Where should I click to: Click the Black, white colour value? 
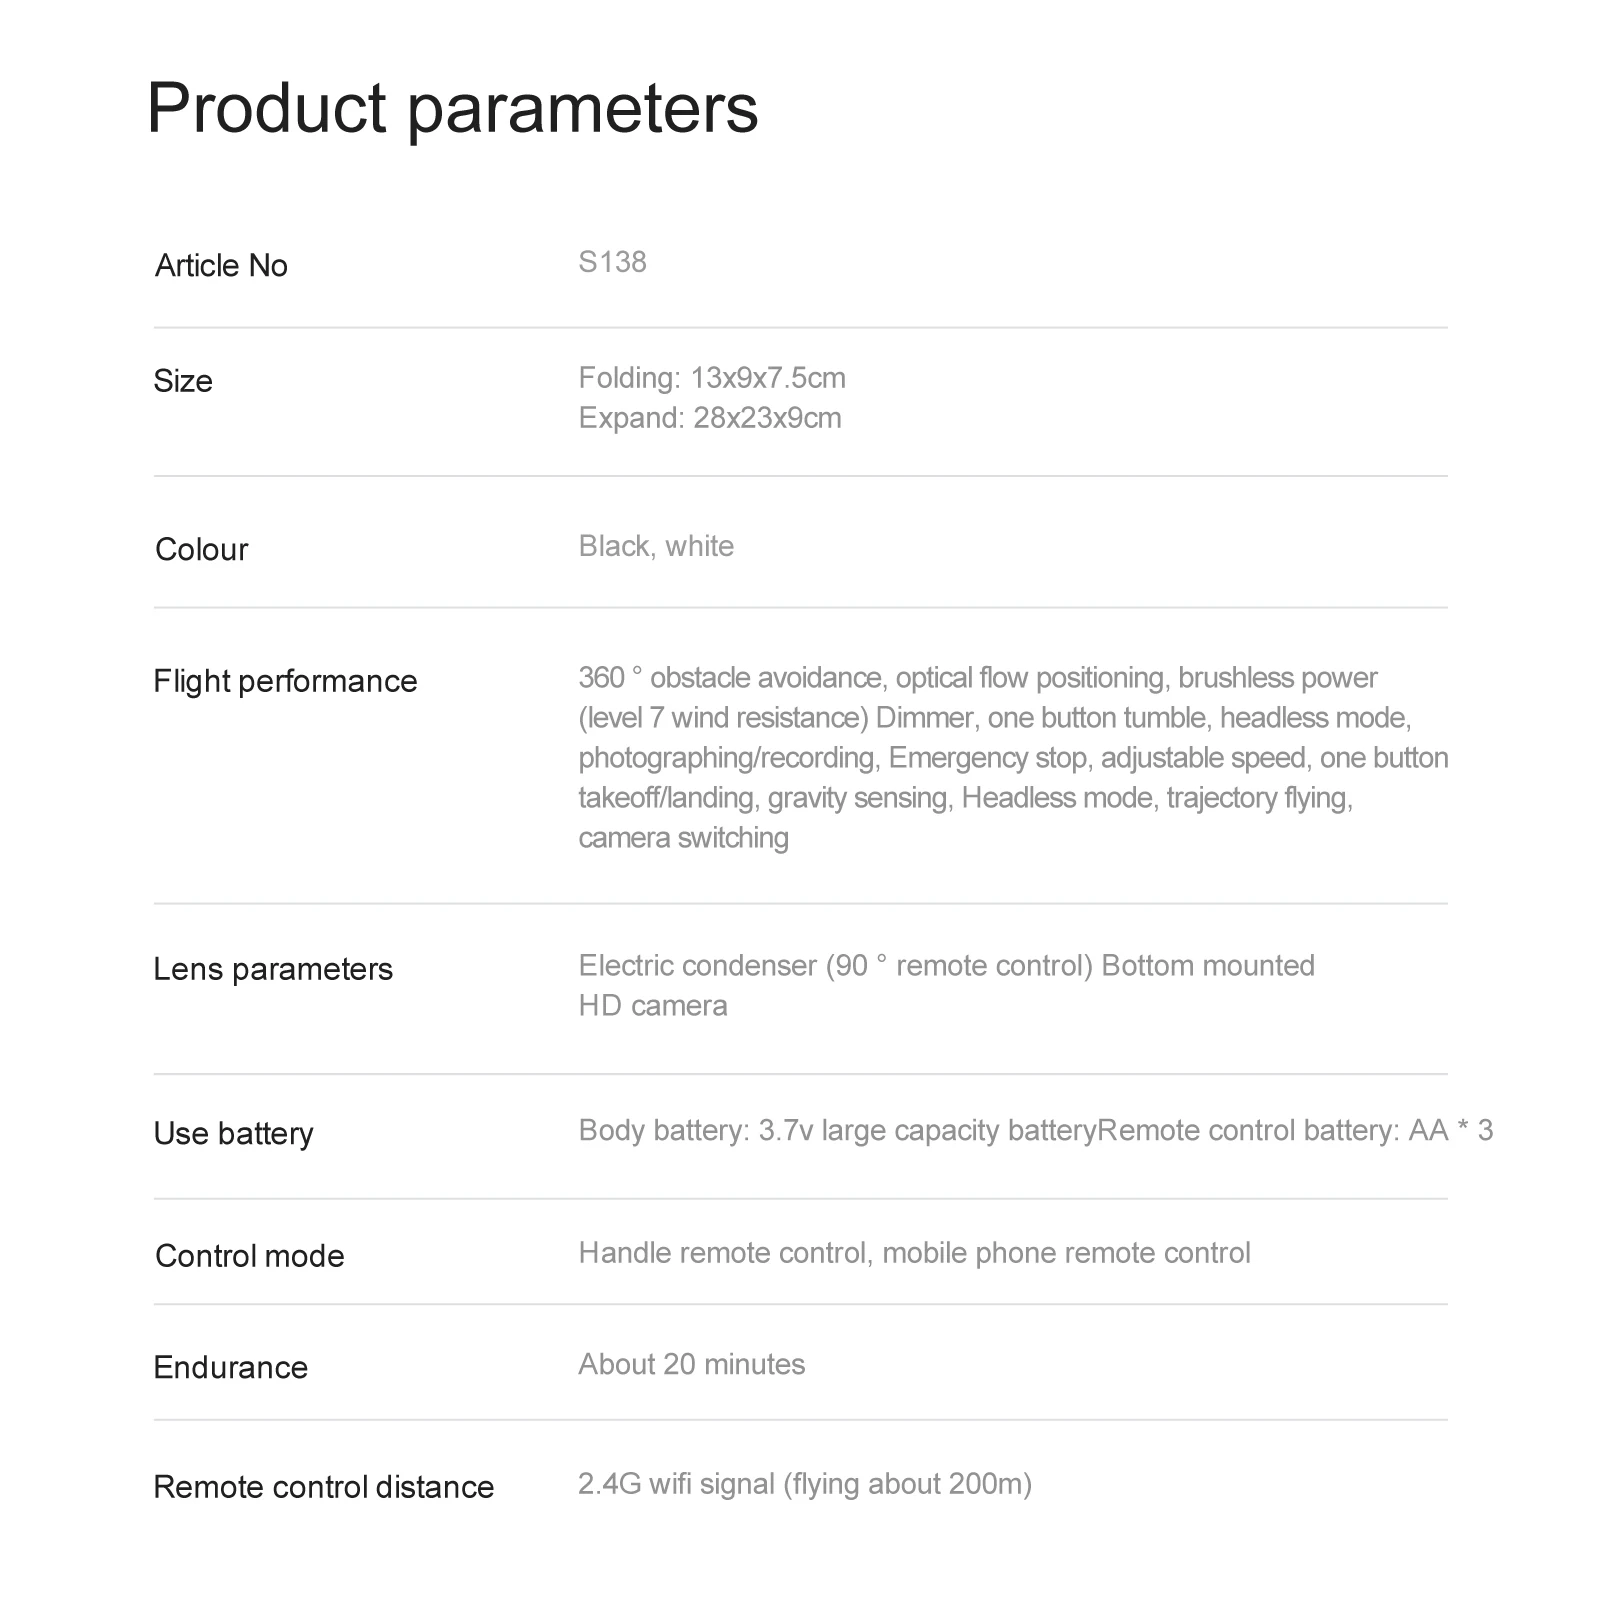tap(656, 546)
